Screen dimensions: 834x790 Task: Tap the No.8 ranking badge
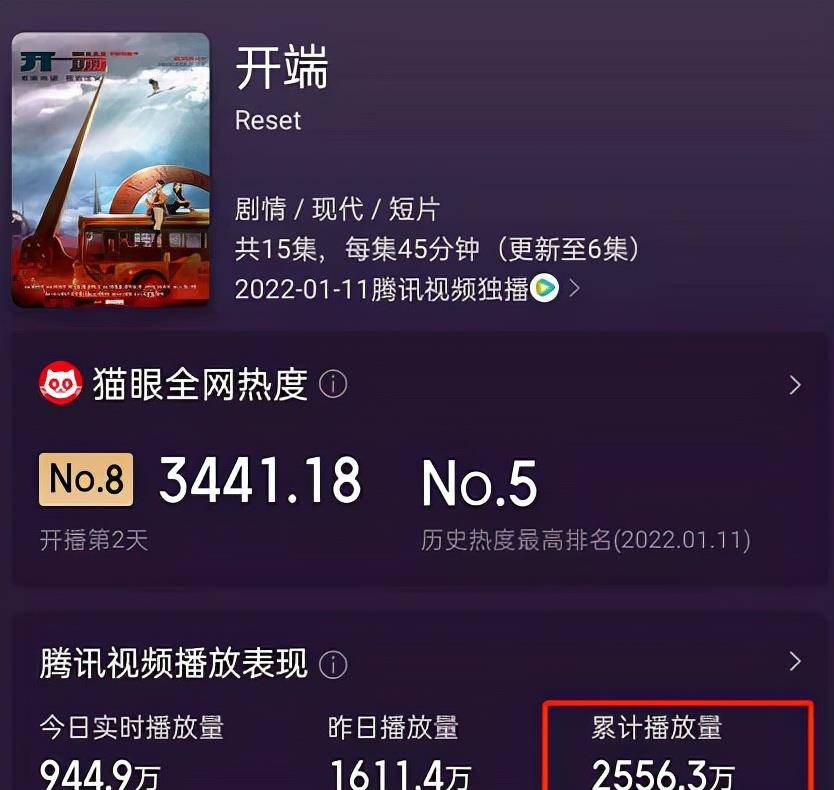[86, 479]
